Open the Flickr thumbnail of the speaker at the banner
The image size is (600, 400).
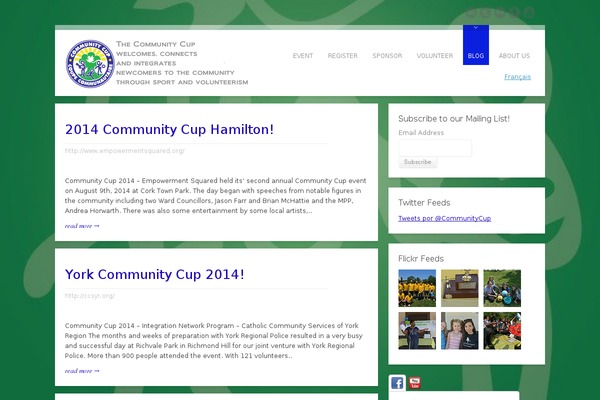[x=417, y=331]
